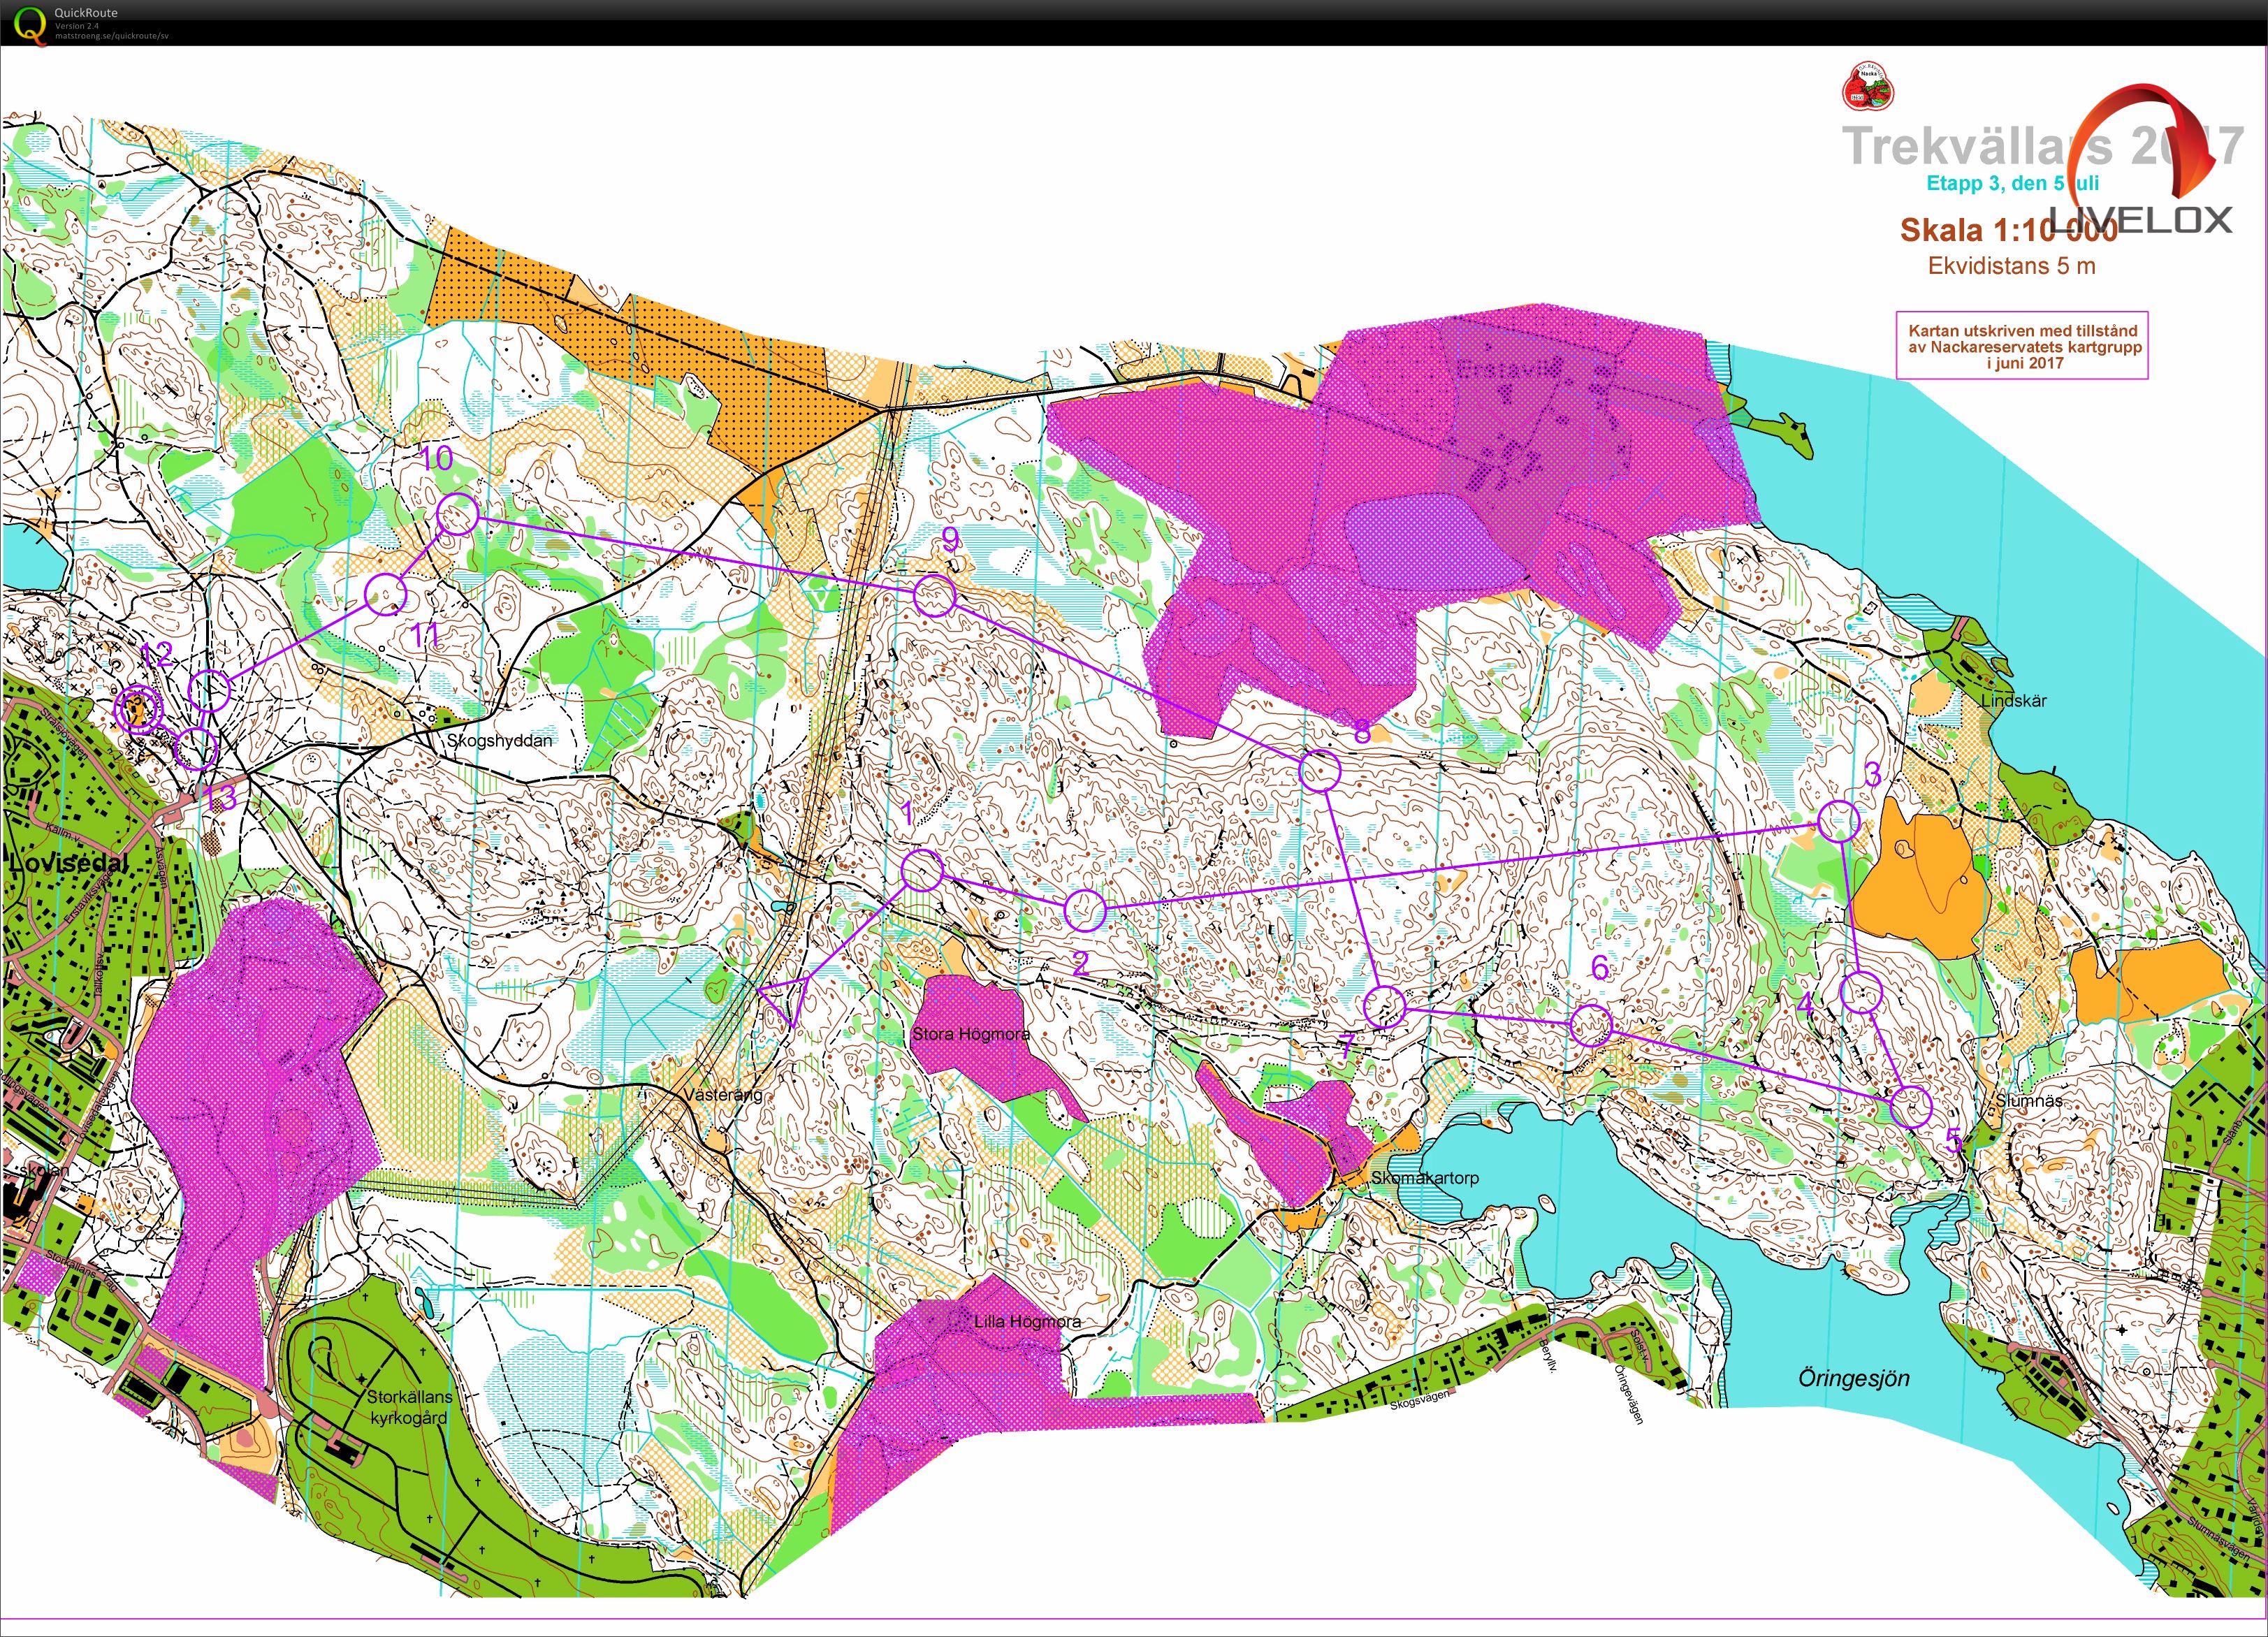Click the 'Kartan utskriven med tillstånd' notice box
2268x1637 pixels.
[2022, 346]
